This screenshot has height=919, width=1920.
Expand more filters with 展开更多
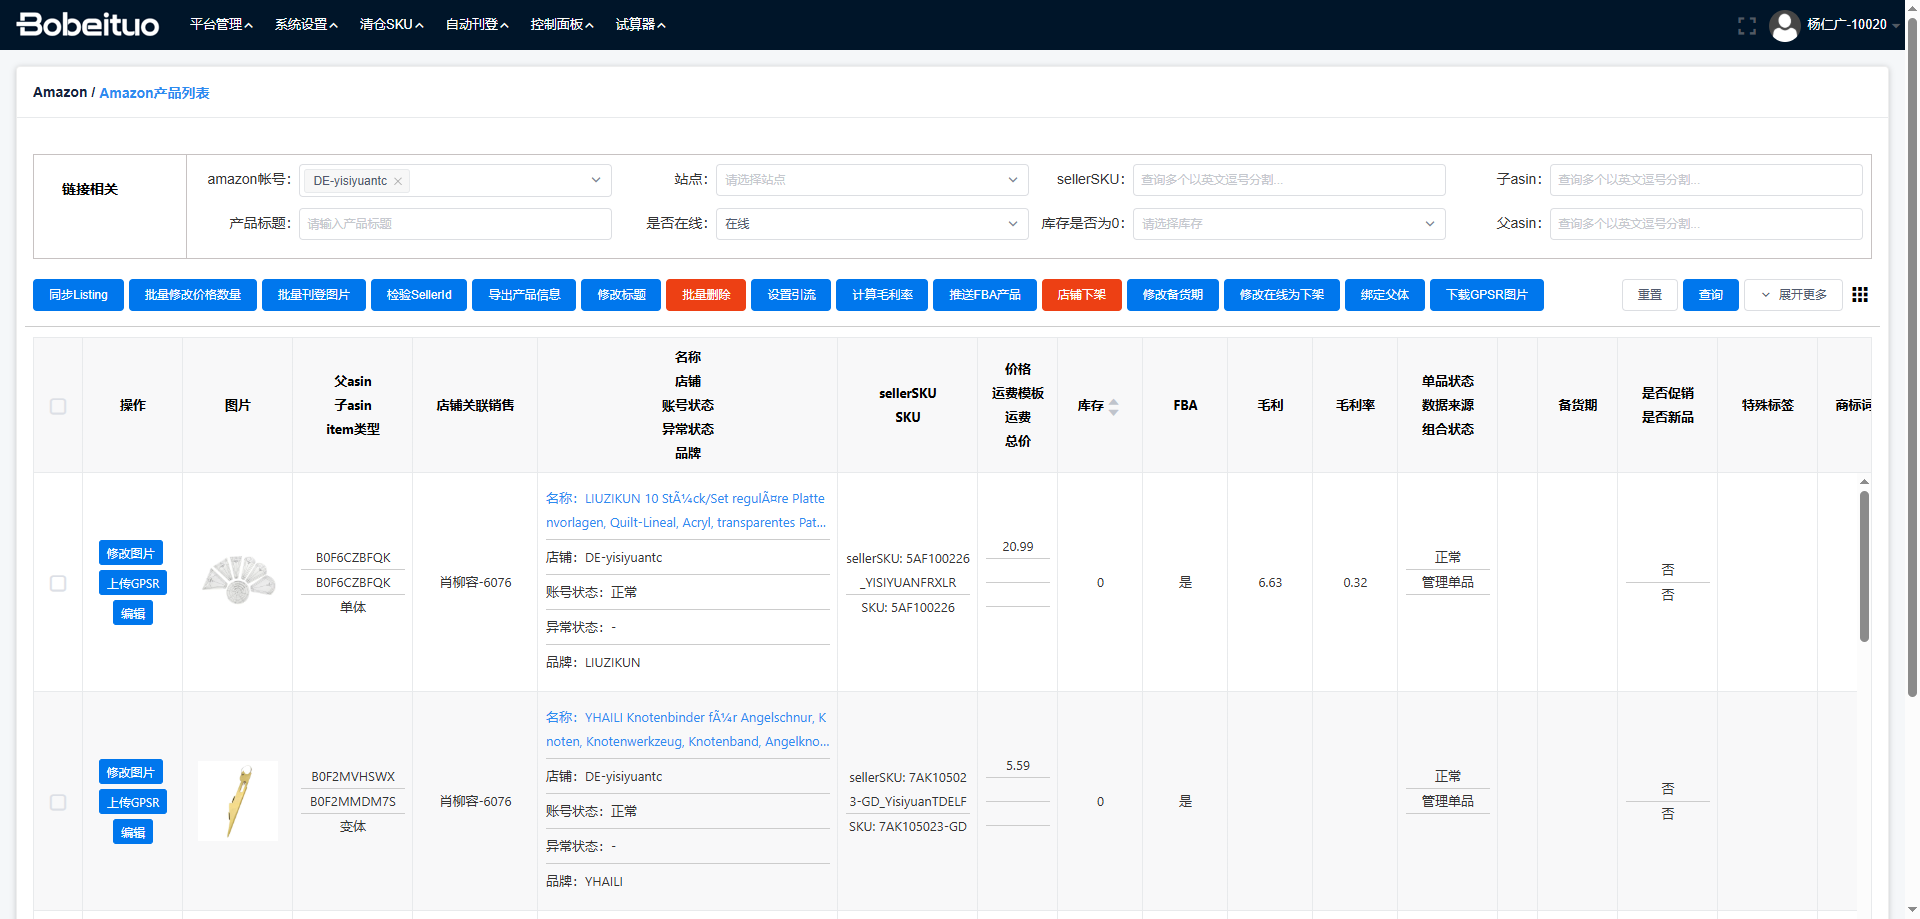(x=1793, y=295)
